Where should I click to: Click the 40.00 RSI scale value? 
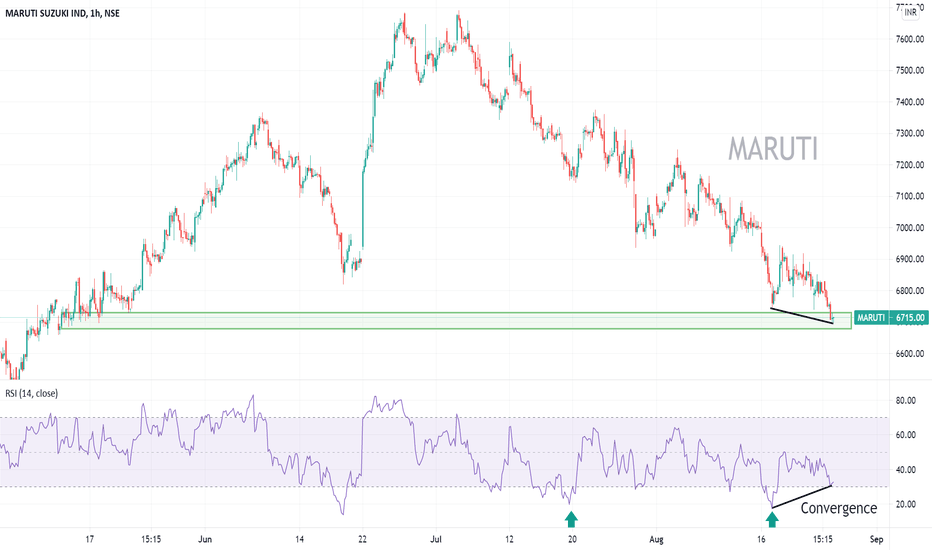point(905,470)
